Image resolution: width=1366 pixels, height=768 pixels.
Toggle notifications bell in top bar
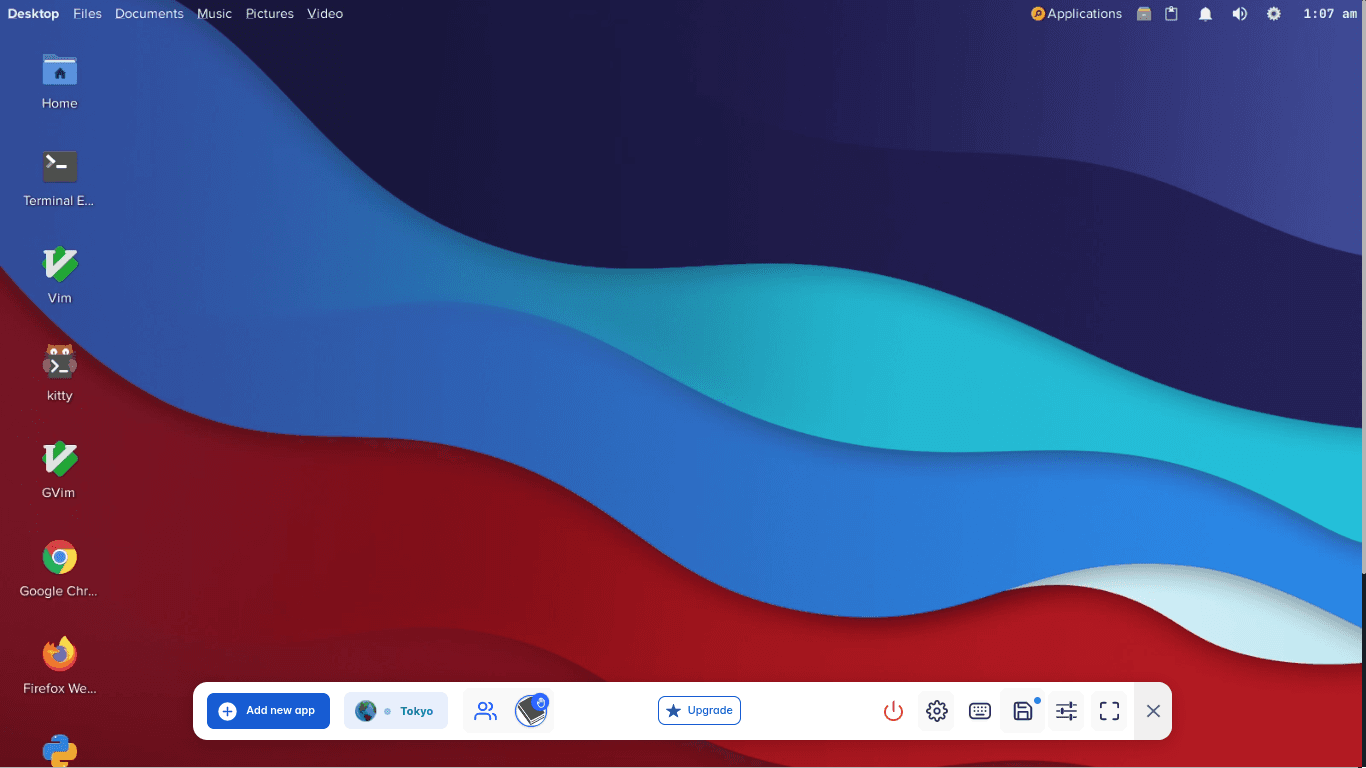(x=1206, y=14)
